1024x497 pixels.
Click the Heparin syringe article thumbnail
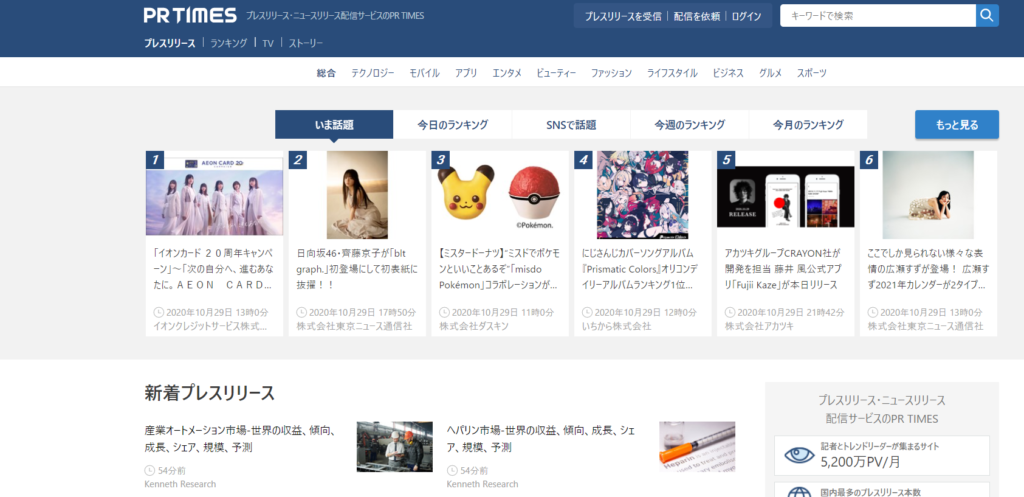click(x=697, y=447)
